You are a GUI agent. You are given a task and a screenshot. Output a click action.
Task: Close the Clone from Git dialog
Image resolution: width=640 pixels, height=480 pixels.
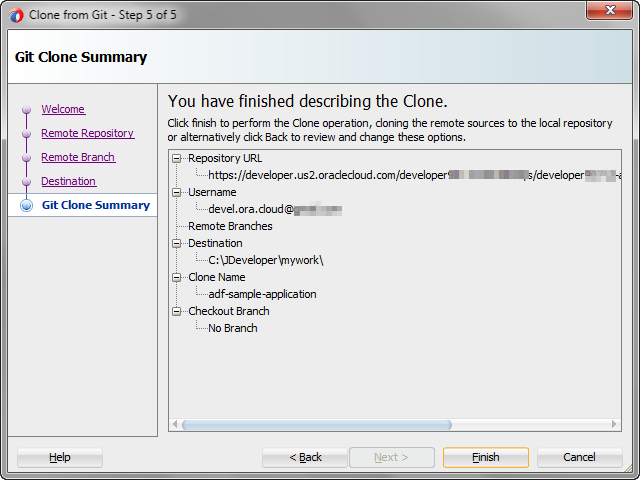tap(610, 10)
